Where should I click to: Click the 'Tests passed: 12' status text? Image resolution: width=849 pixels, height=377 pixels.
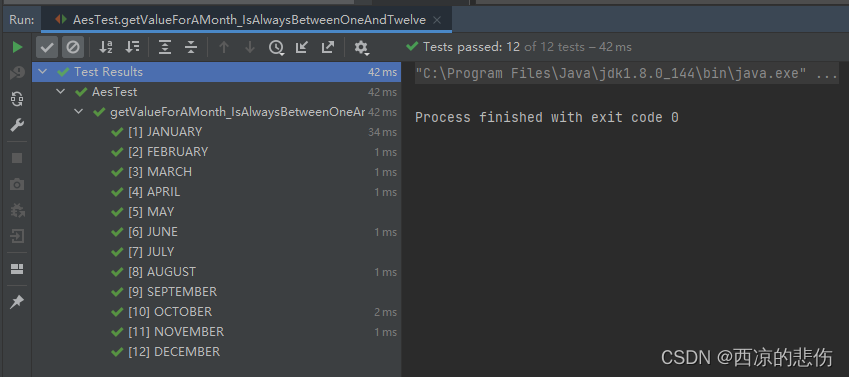point(472,47)
